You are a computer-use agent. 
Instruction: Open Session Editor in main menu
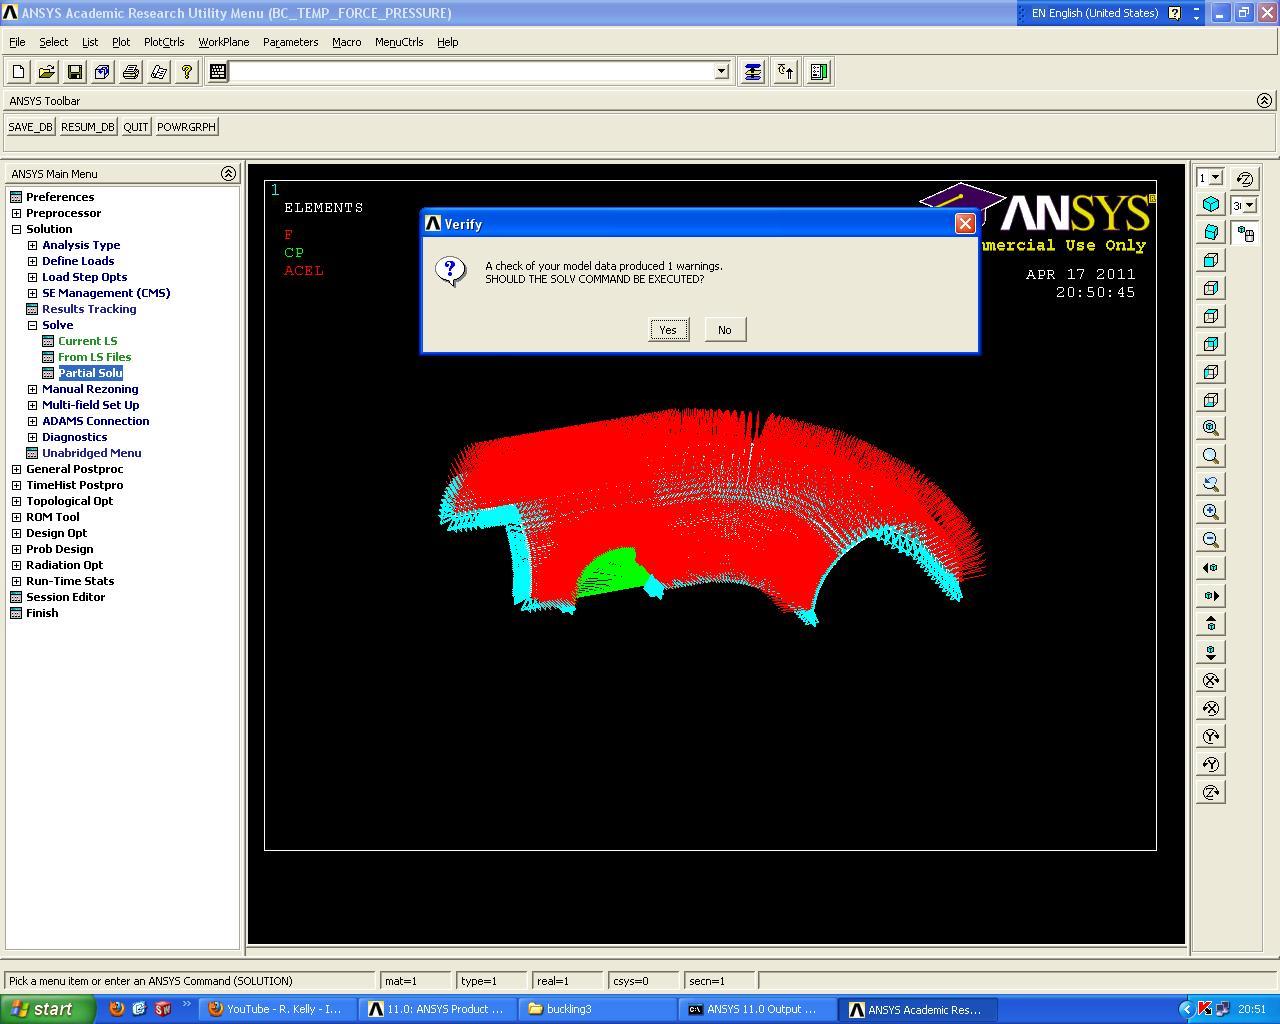pyautogui.click(x=65, y=597)
